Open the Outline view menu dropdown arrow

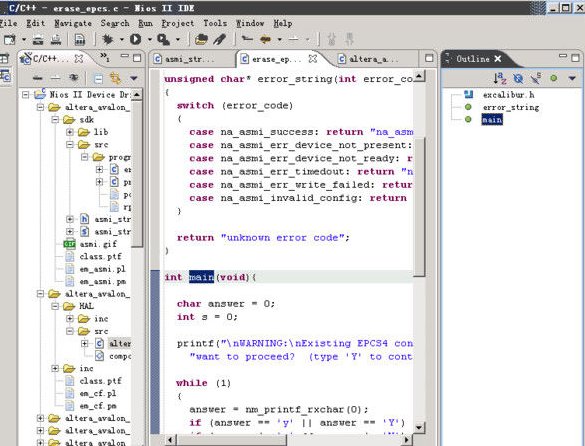[572, 78]
